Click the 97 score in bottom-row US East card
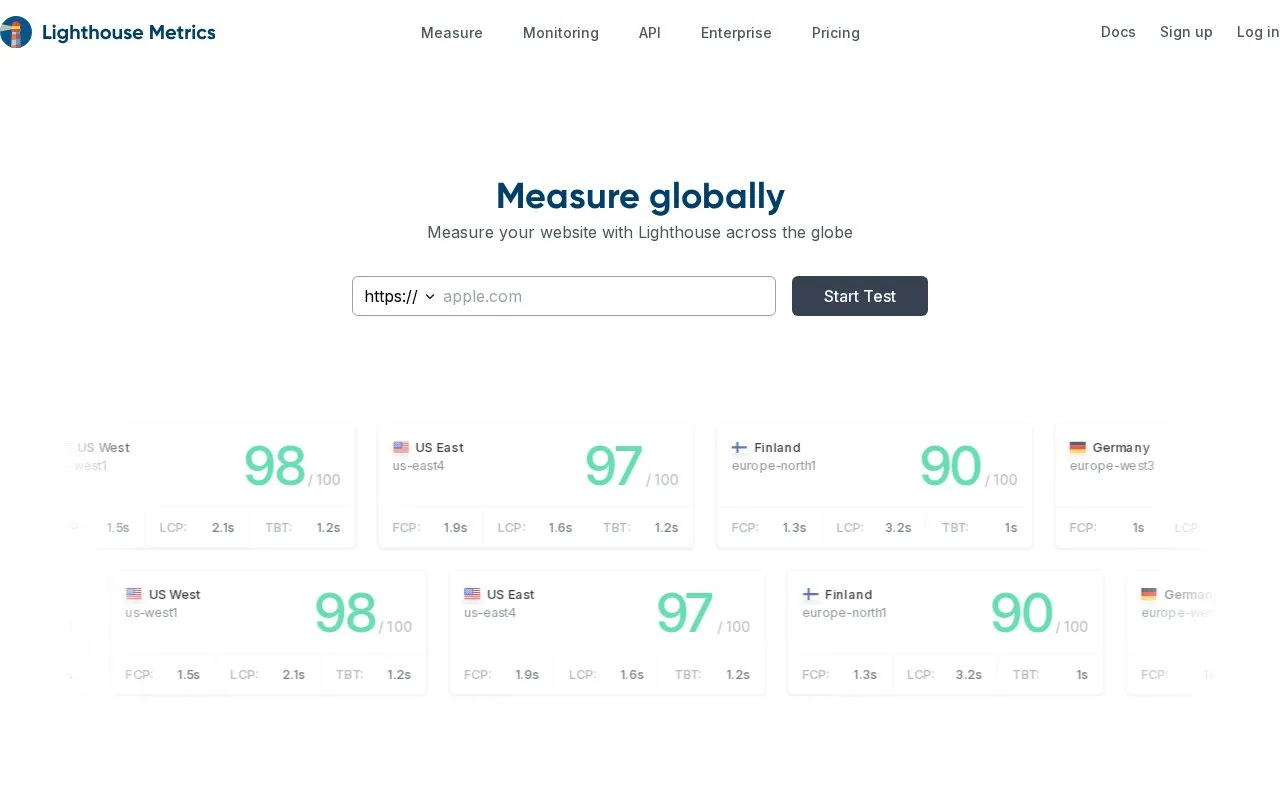This screenshot has width=1280, height=800. 684,613
